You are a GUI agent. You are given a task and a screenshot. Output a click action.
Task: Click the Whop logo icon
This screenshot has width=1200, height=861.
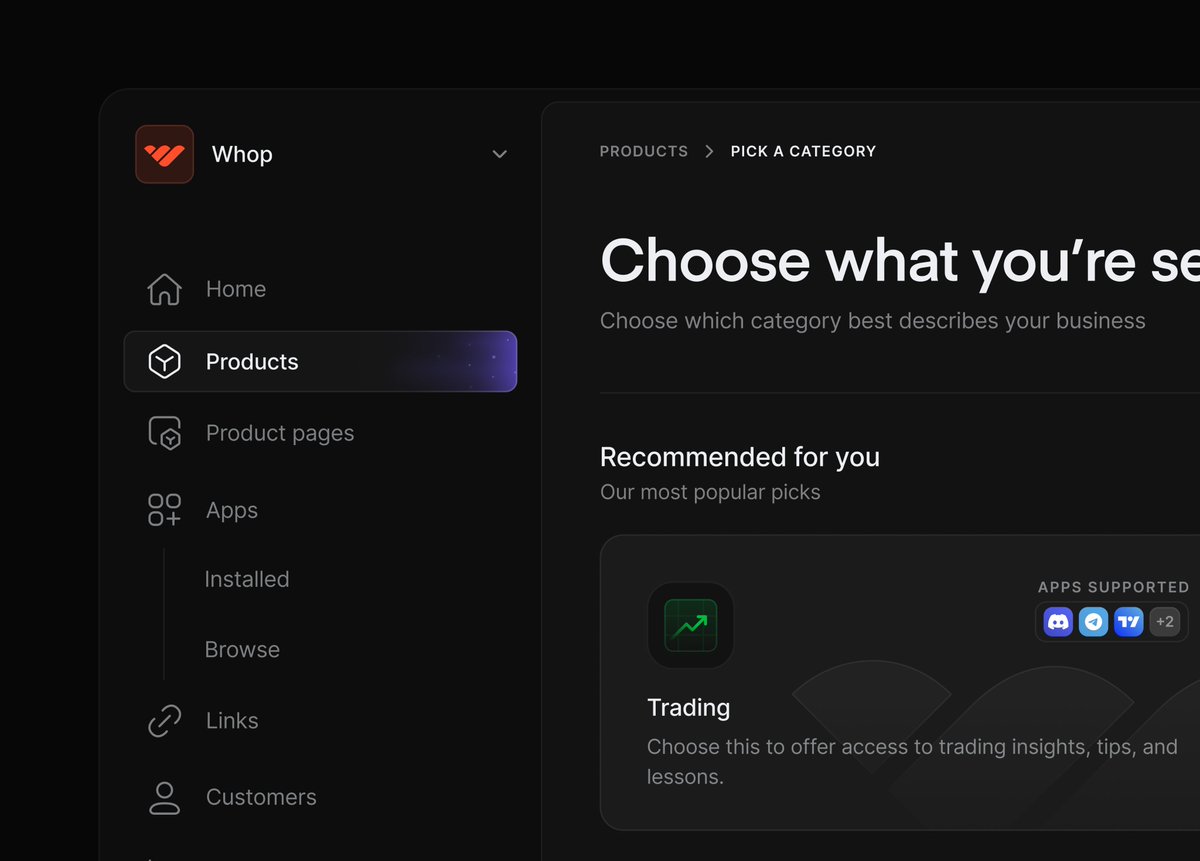click(164, 154)
